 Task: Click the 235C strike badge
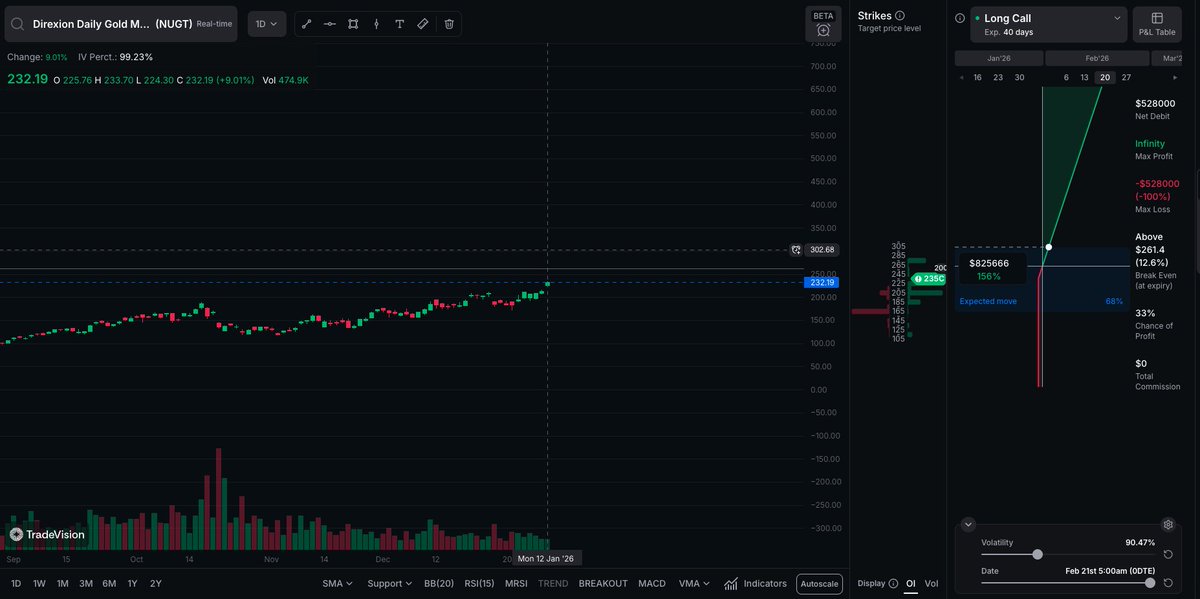click(x=929, y=279)
